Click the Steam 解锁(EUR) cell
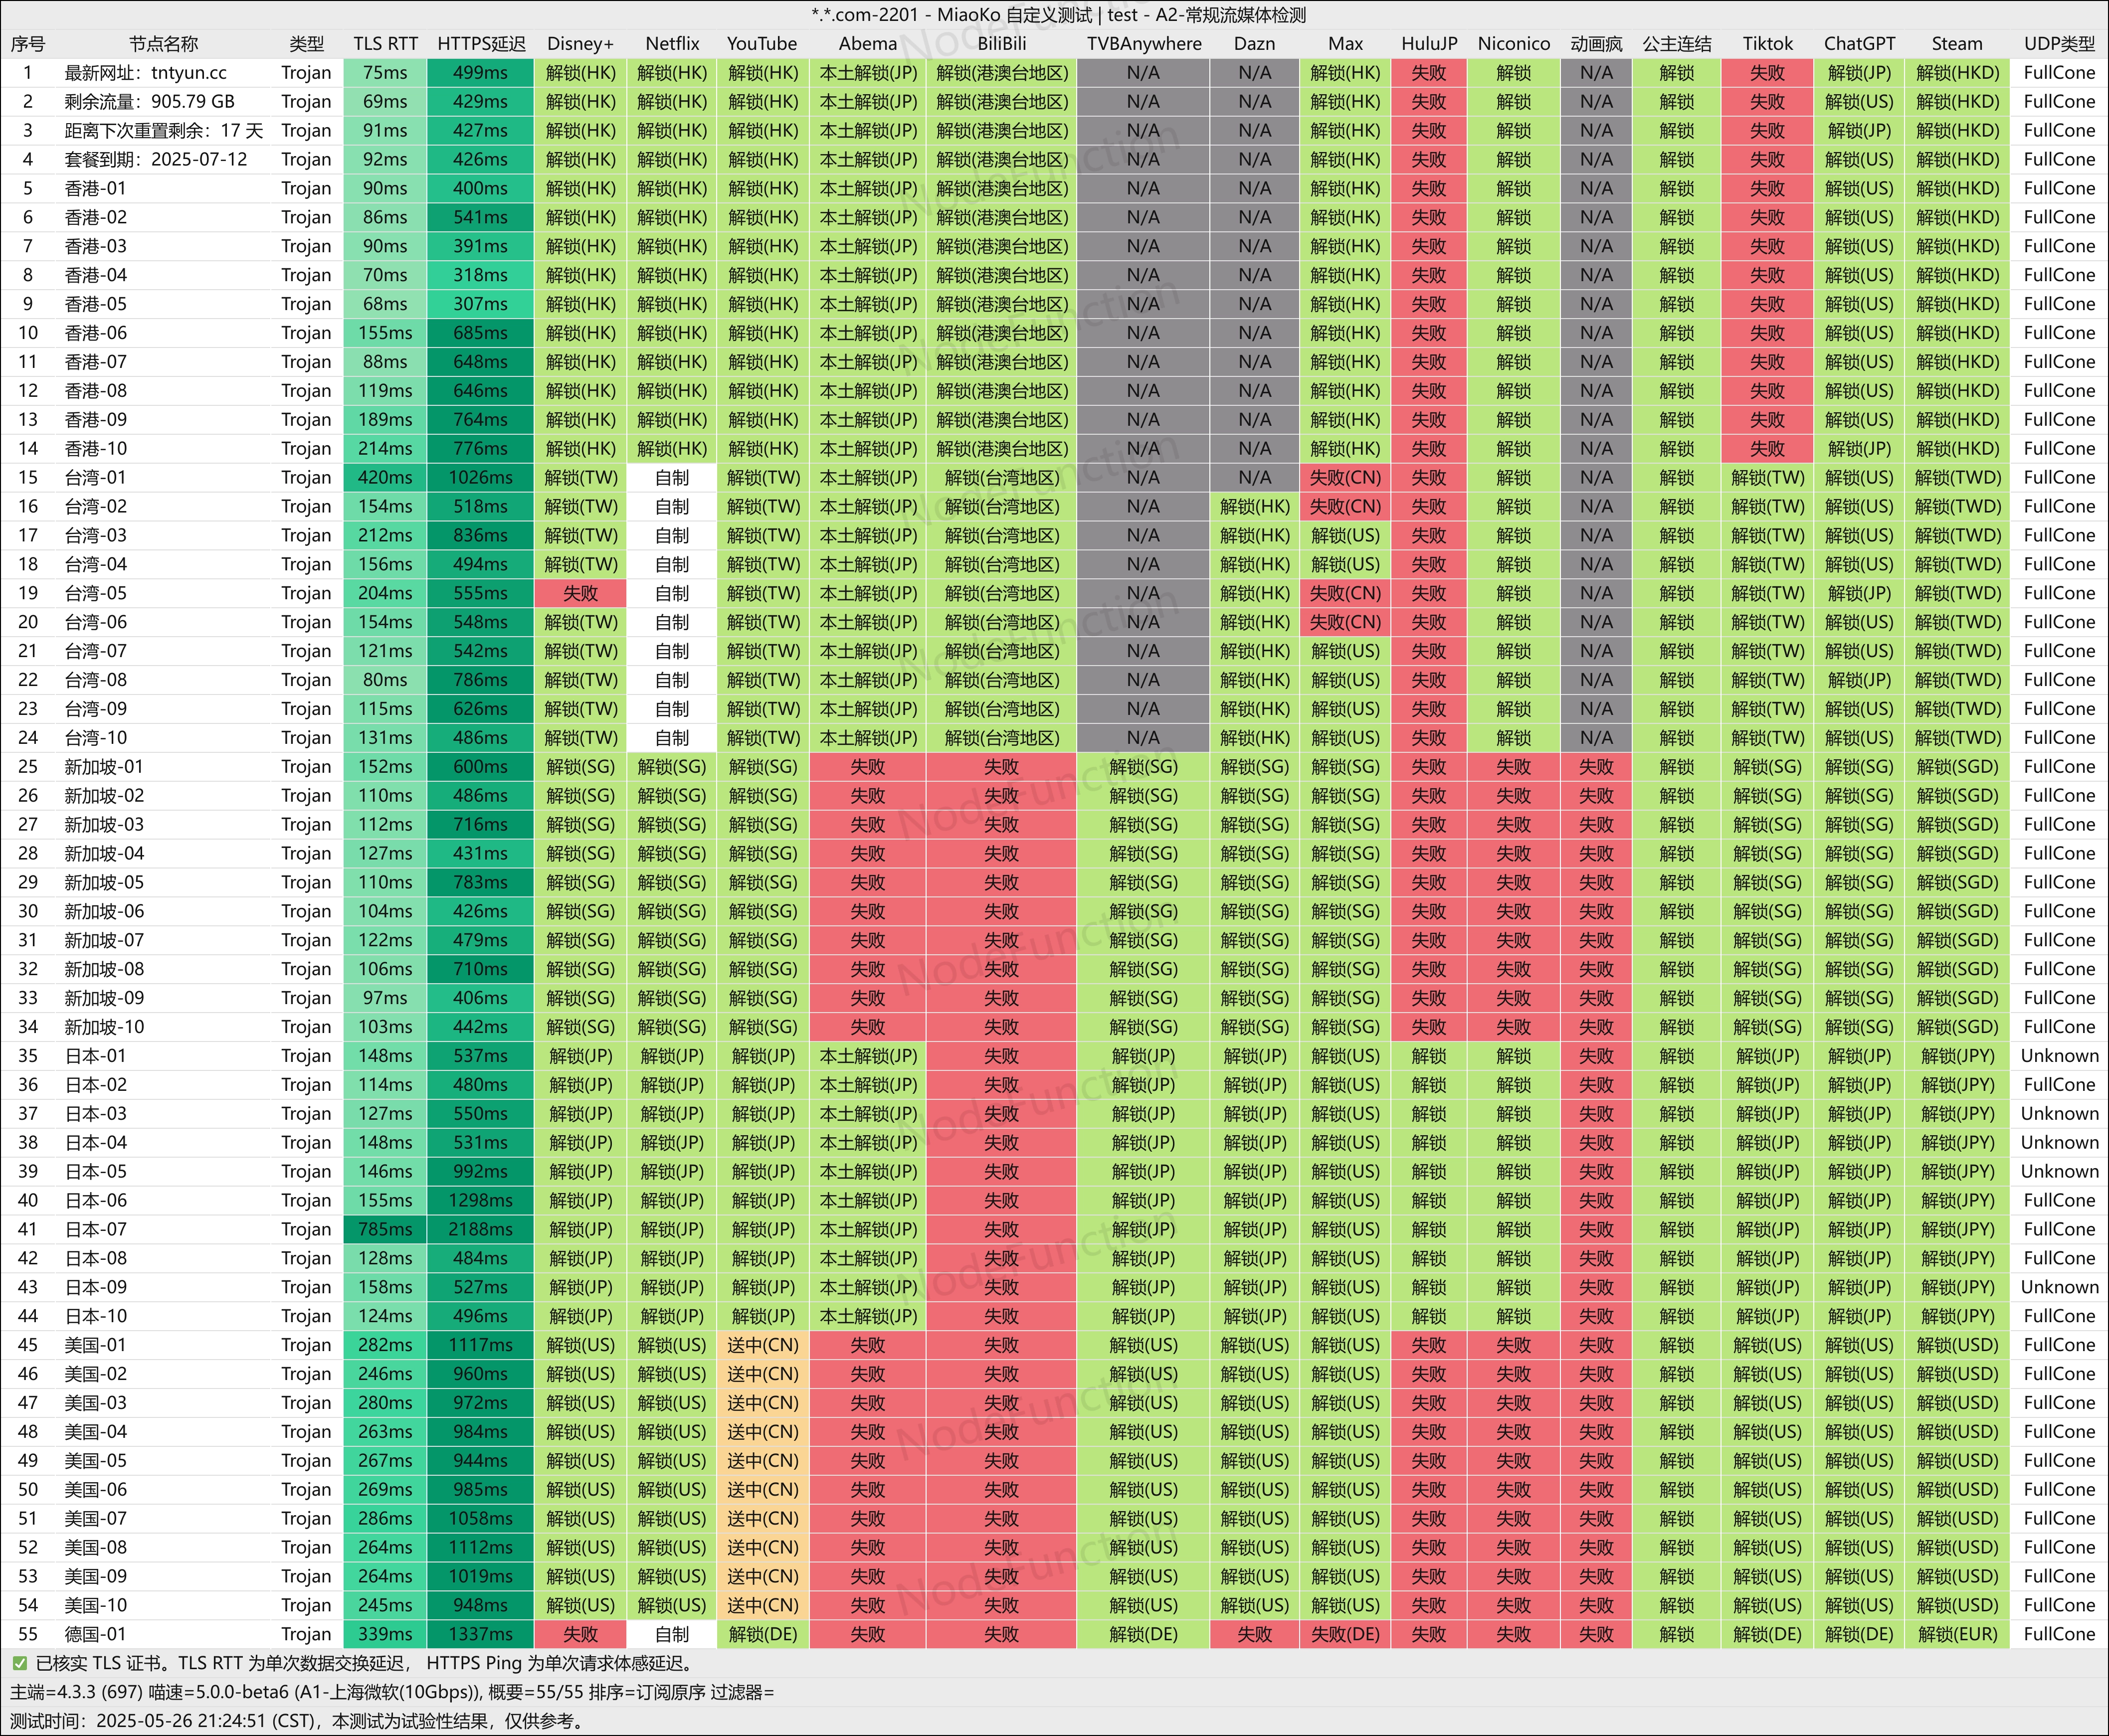Screen dimensions: 2109x1736 [1957, 1634]
